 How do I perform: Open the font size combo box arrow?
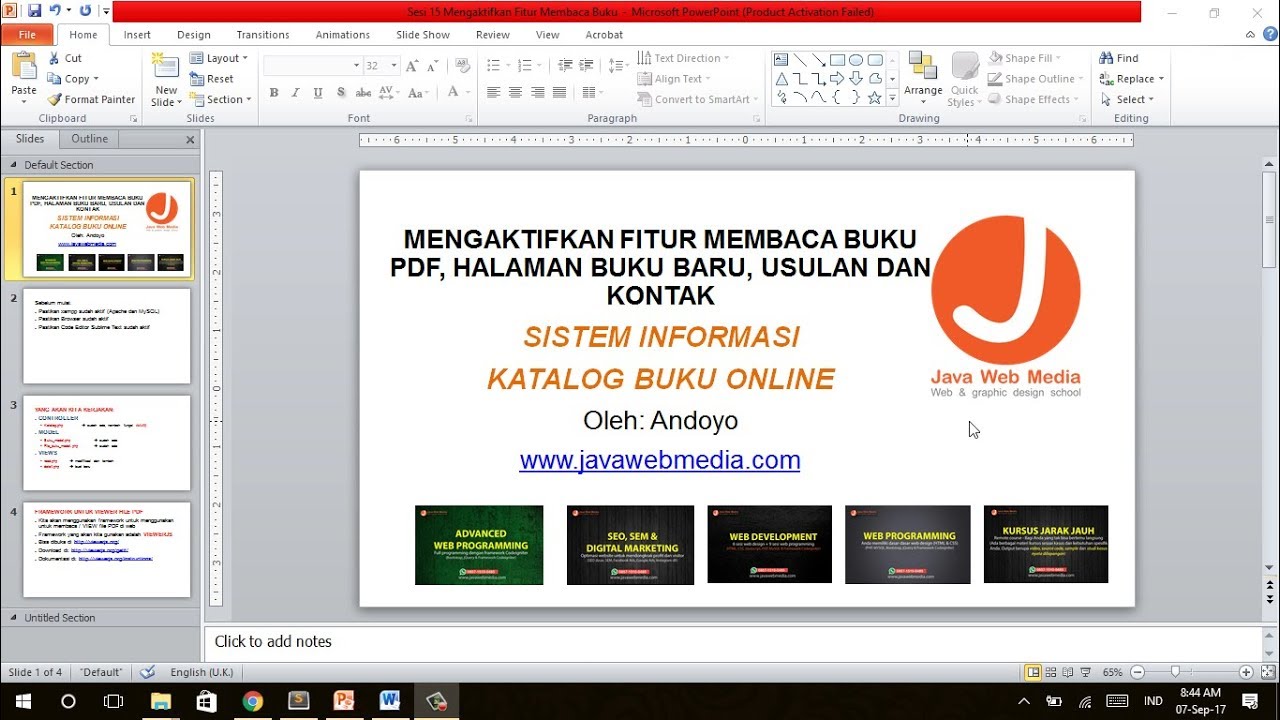393,65
